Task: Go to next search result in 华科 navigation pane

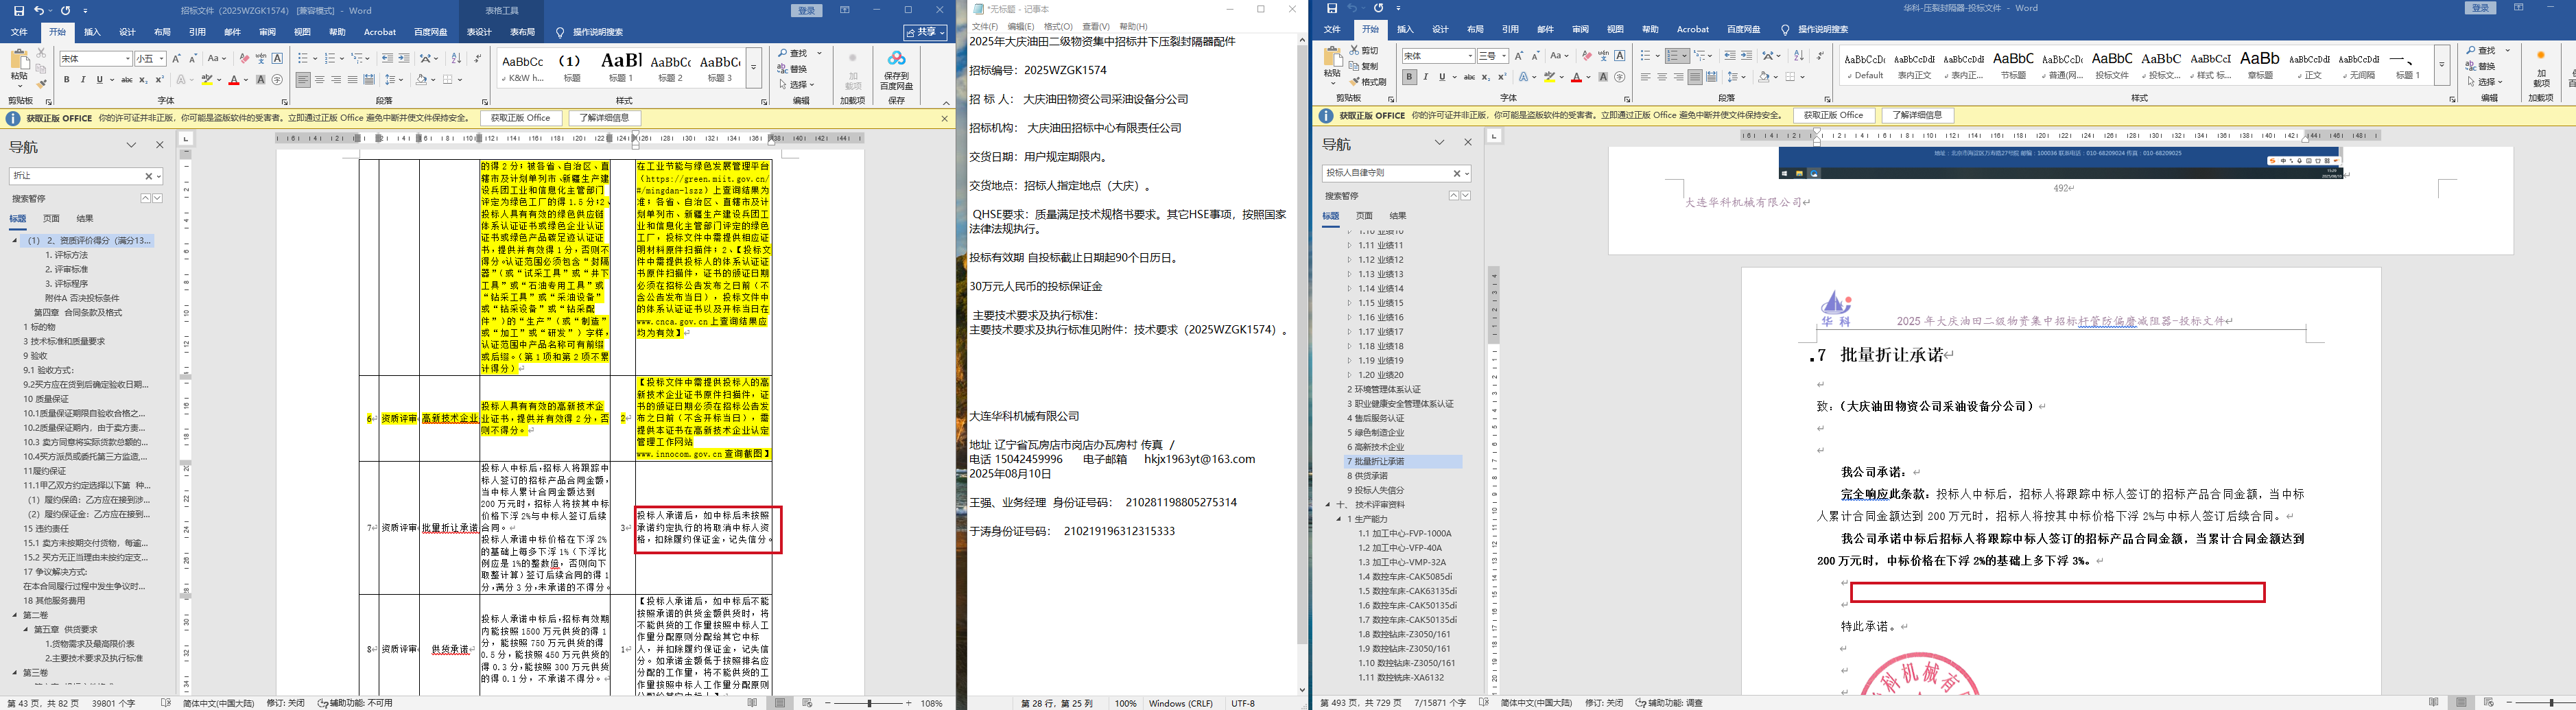Action: tap(1466, 196)
